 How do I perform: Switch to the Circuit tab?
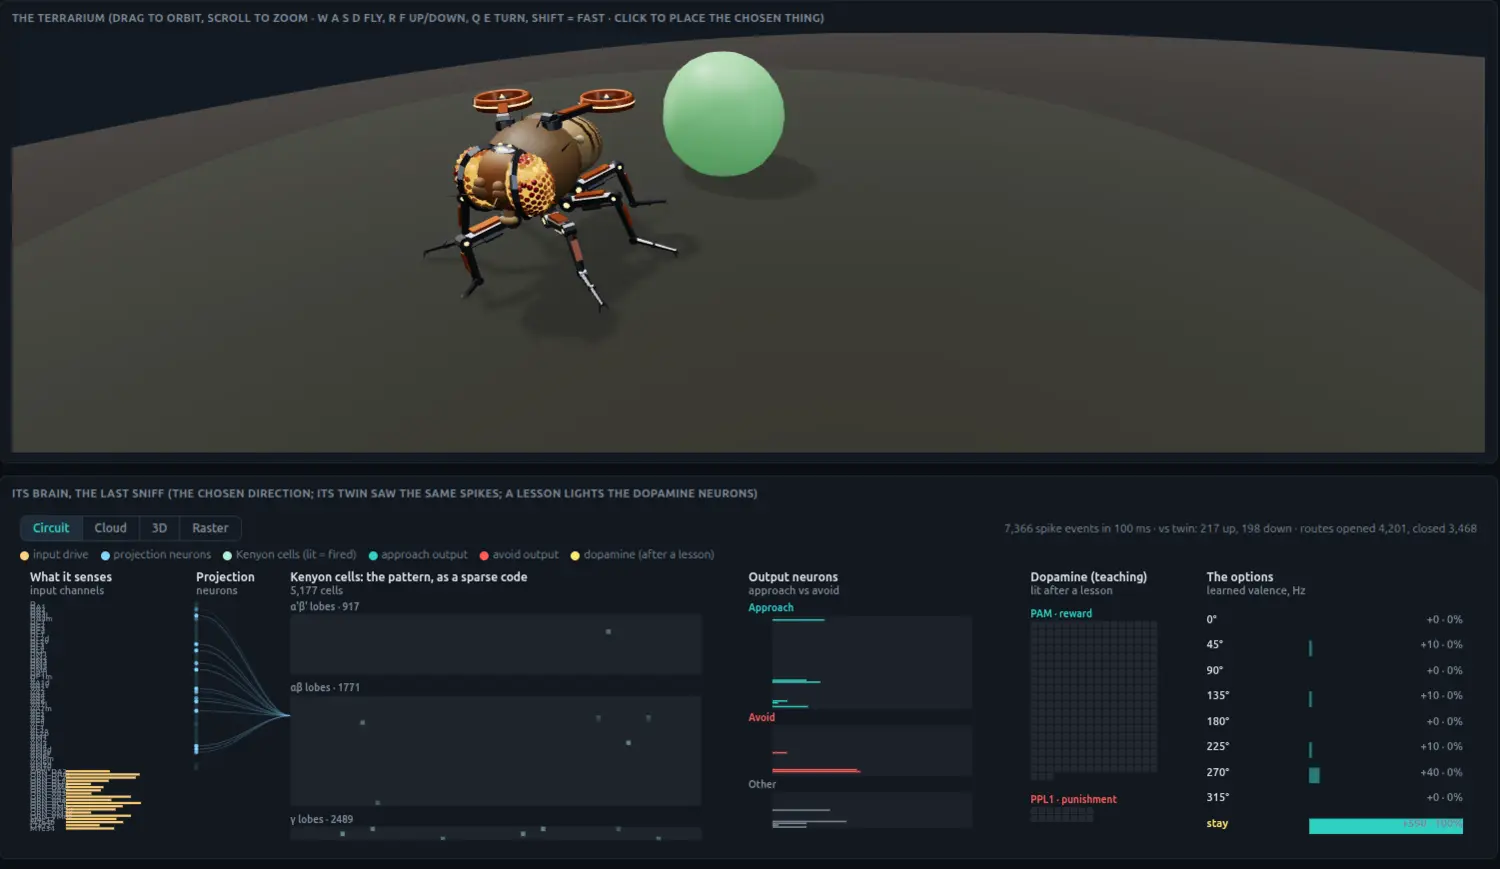pos(51,528)
